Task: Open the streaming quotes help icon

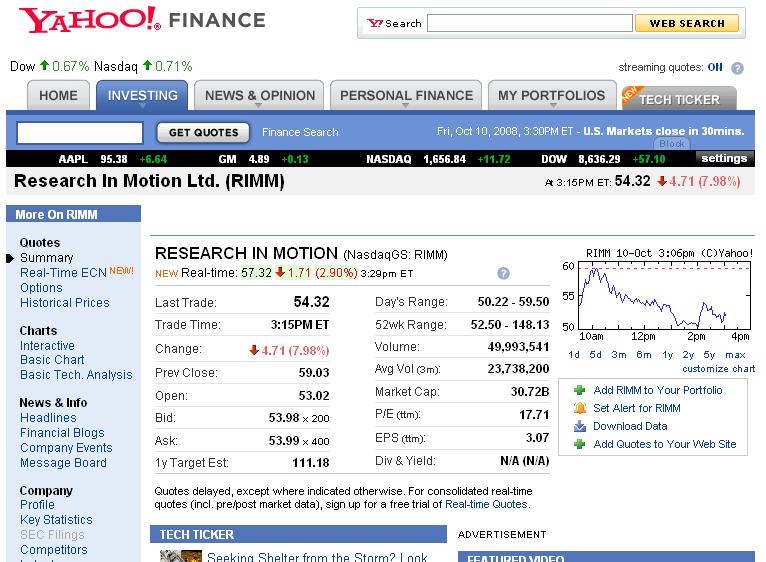Action: [x=737, y=68]
